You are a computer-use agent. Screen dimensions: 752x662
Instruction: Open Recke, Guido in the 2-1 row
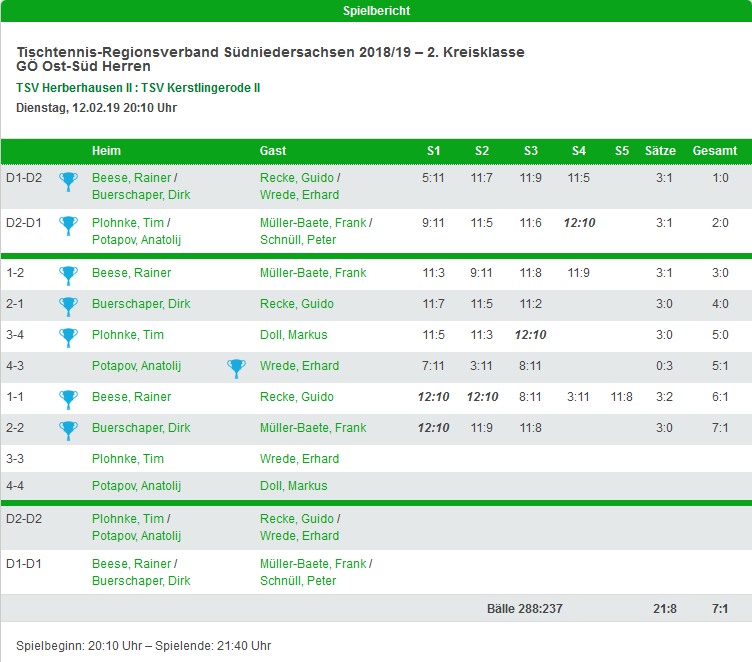point(297,304)
